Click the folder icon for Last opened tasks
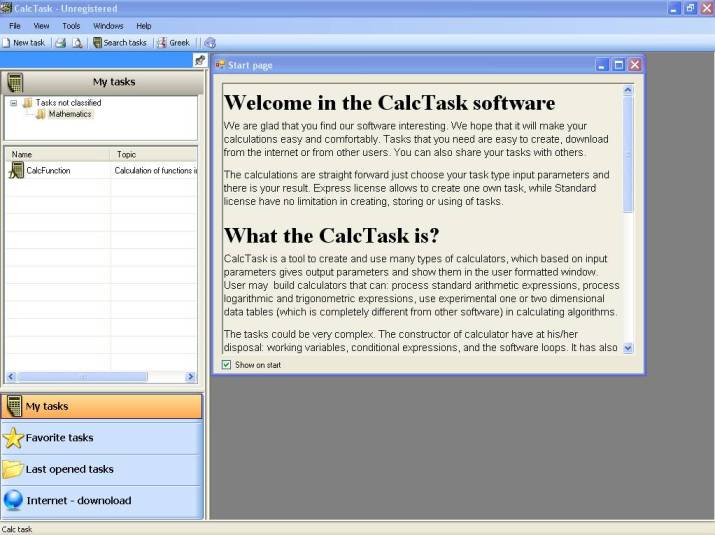715x535 pixels. (x=13, y=469)
